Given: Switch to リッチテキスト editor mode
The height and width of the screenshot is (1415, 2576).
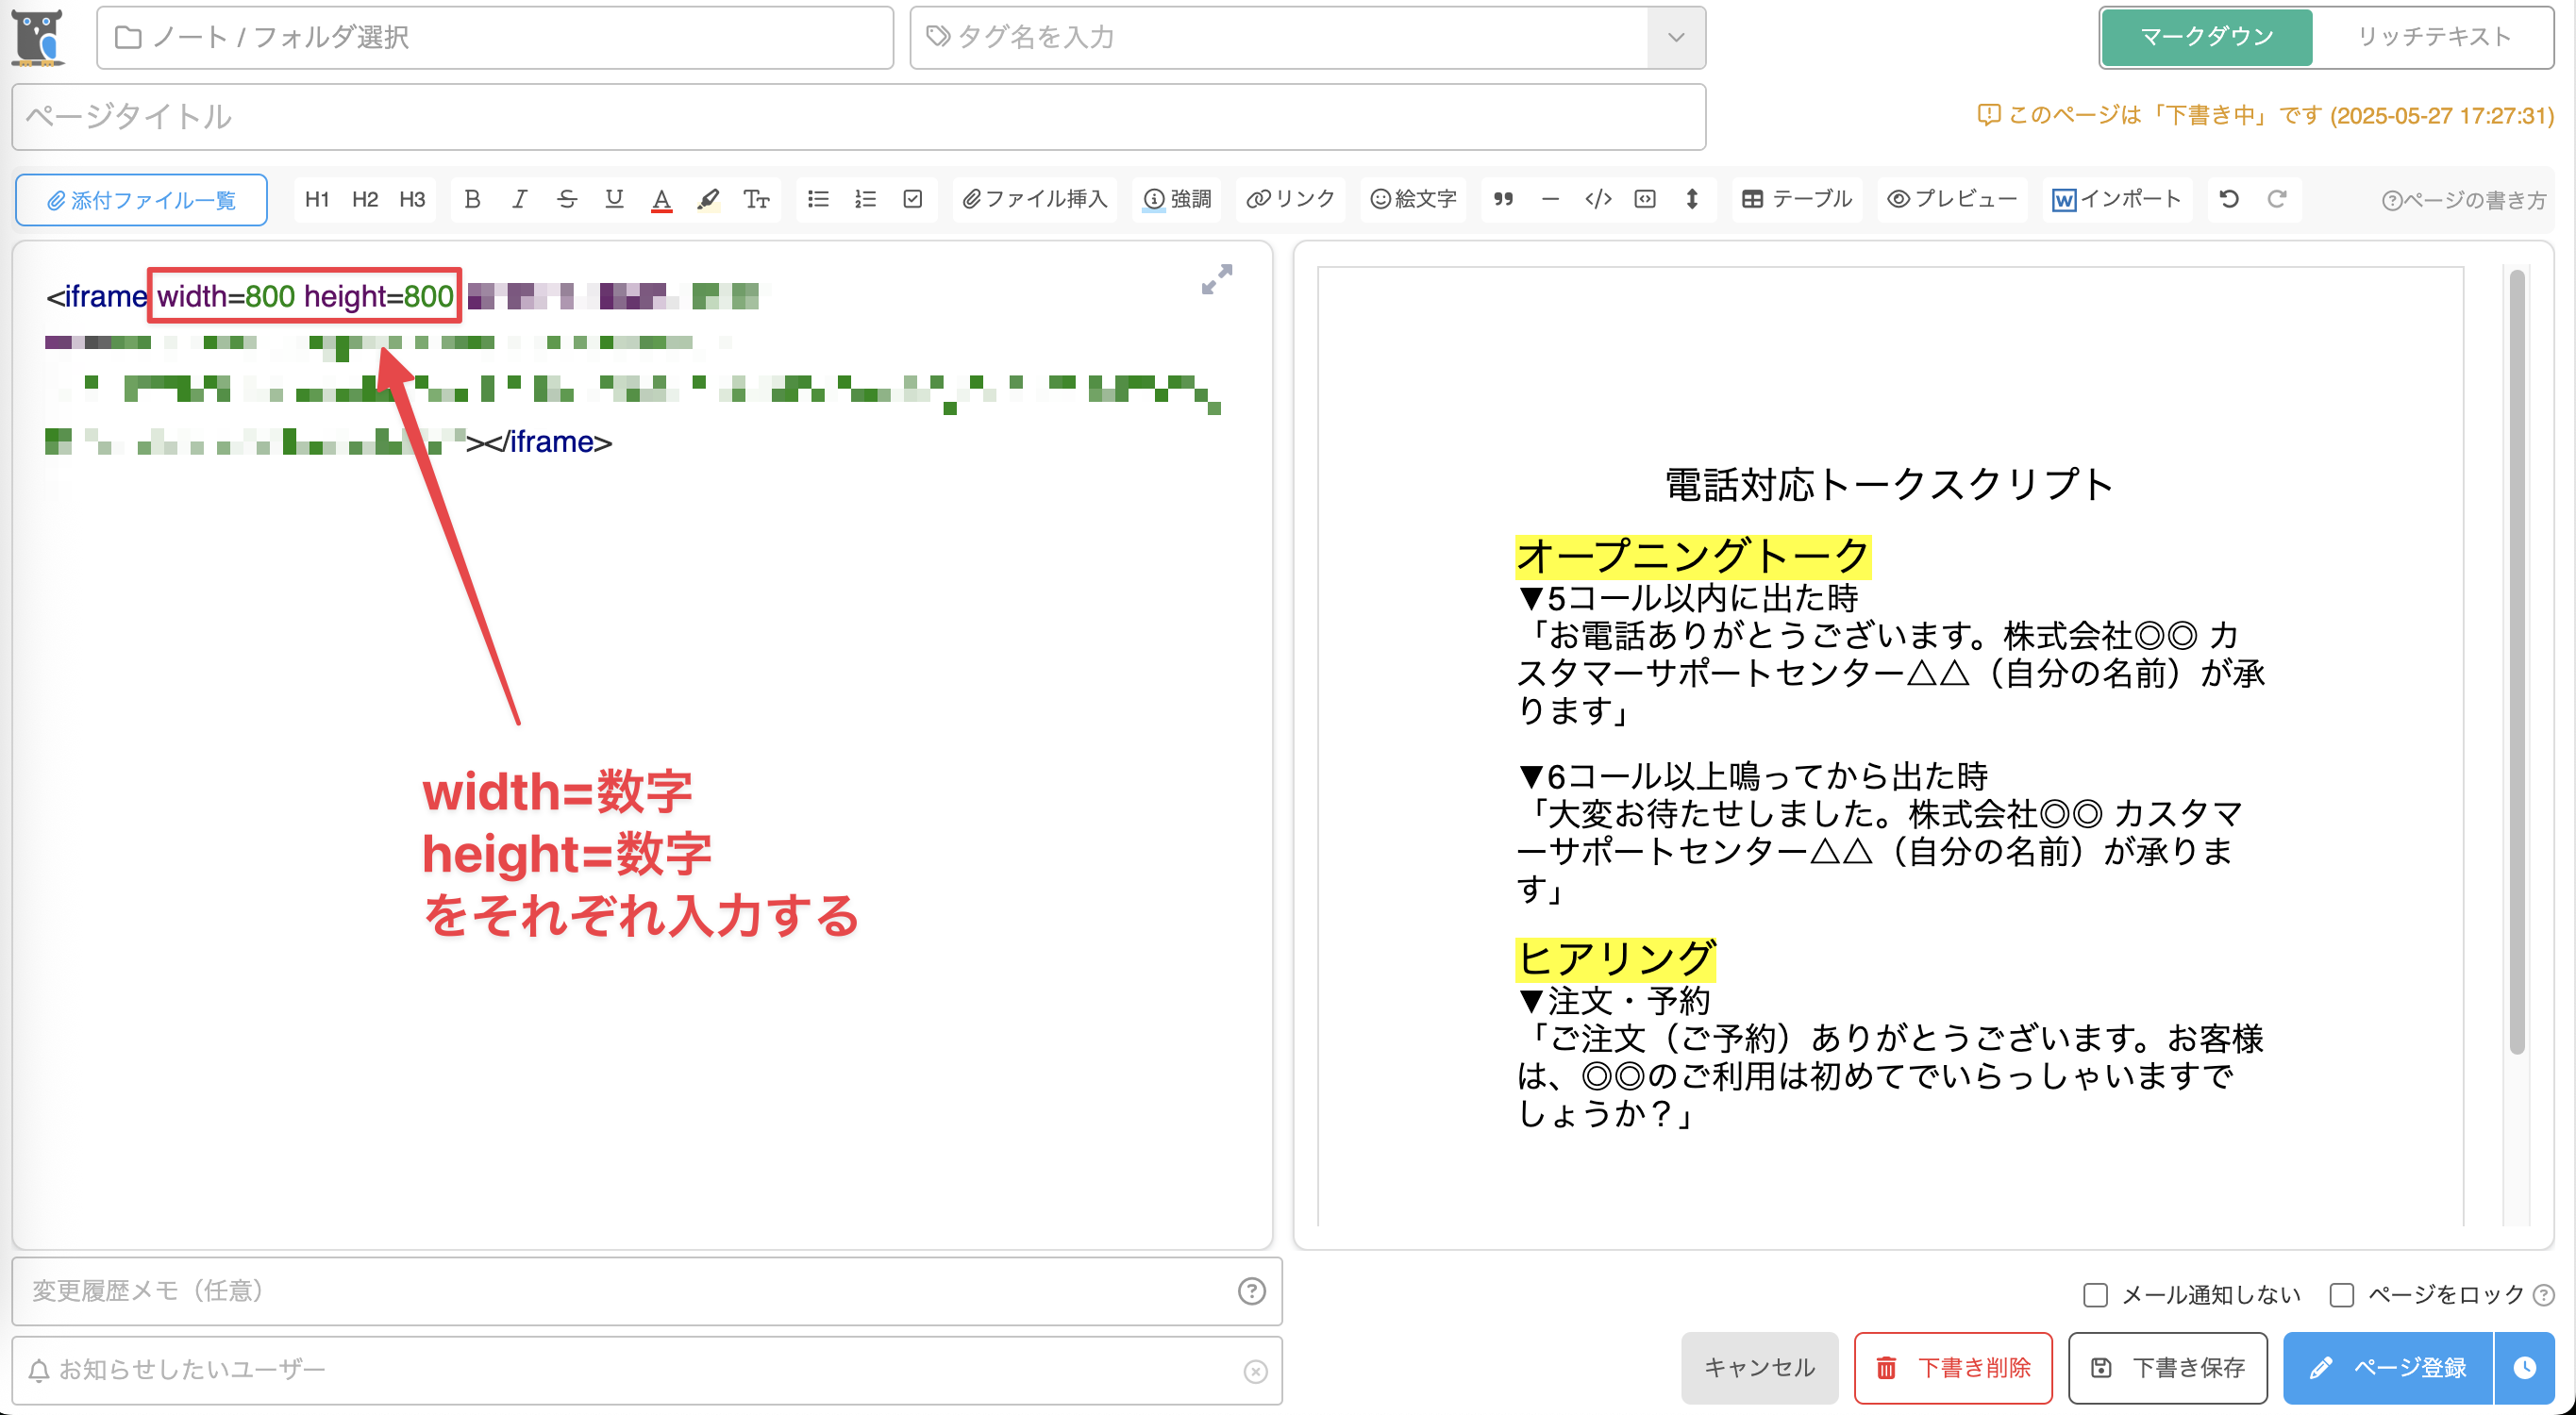Looking at the screenshot, I should (x=2434, y=38).
